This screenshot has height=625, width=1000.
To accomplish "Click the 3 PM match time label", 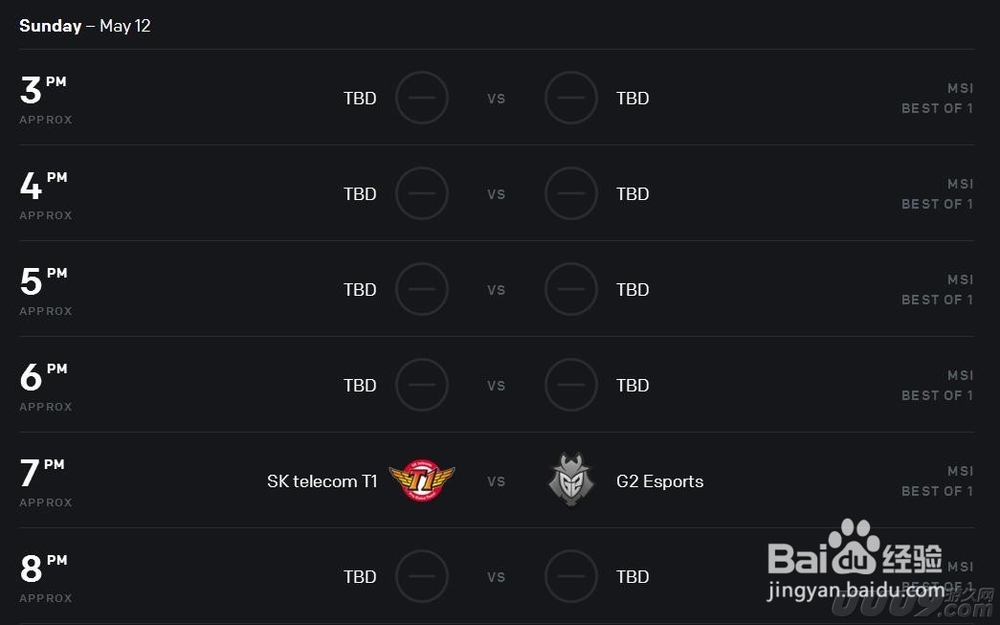I will (45, 99).
